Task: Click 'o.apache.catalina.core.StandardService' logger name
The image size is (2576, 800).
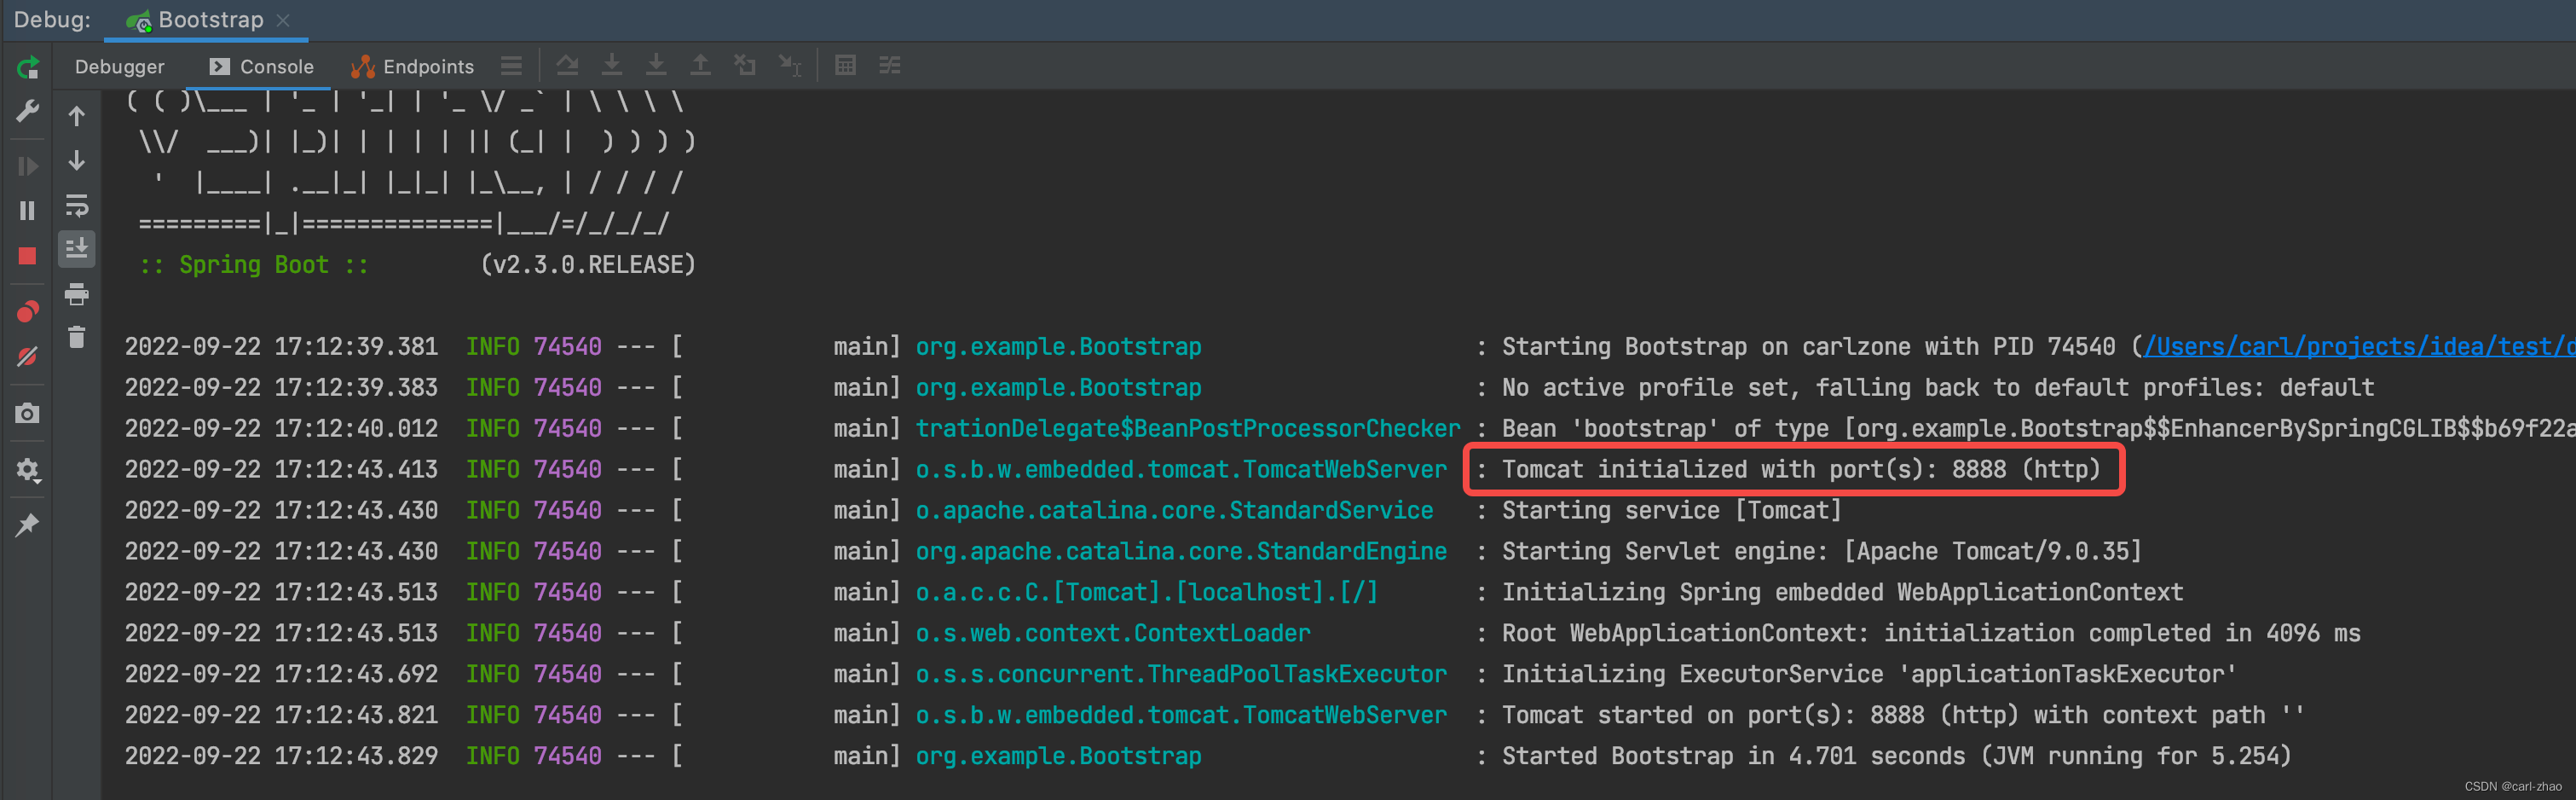Action: tap(1175, 511)
